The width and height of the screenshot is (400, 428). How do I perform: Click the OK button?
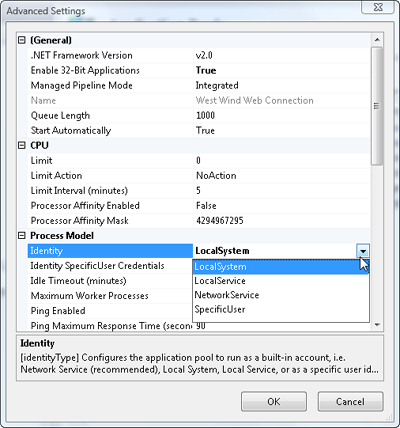pos(274,402)
